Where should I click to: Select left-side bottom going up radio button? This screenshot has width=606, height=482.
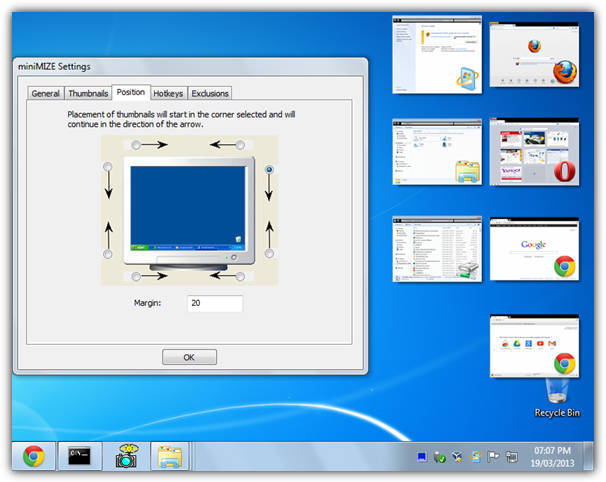coord(108,254)
